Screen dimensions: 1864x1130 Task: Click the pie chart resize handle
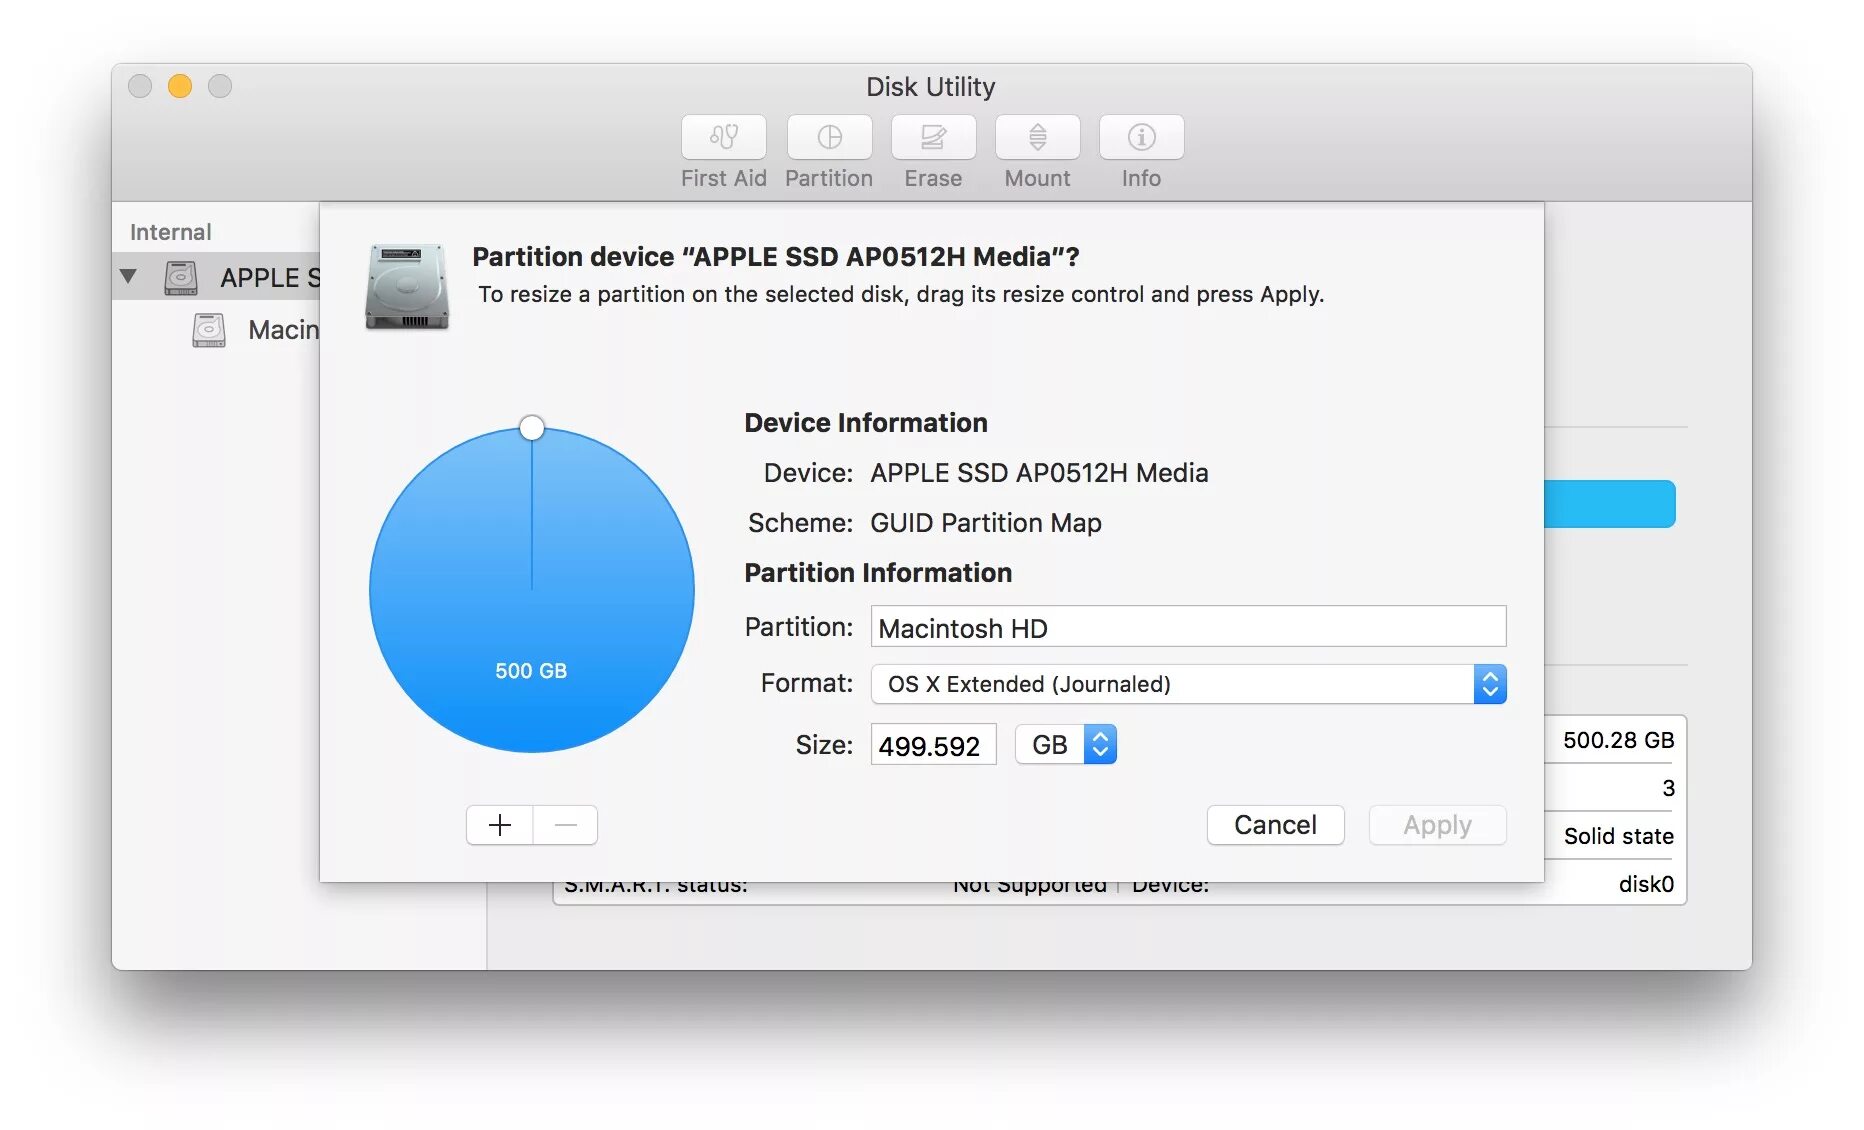point(532,428)
